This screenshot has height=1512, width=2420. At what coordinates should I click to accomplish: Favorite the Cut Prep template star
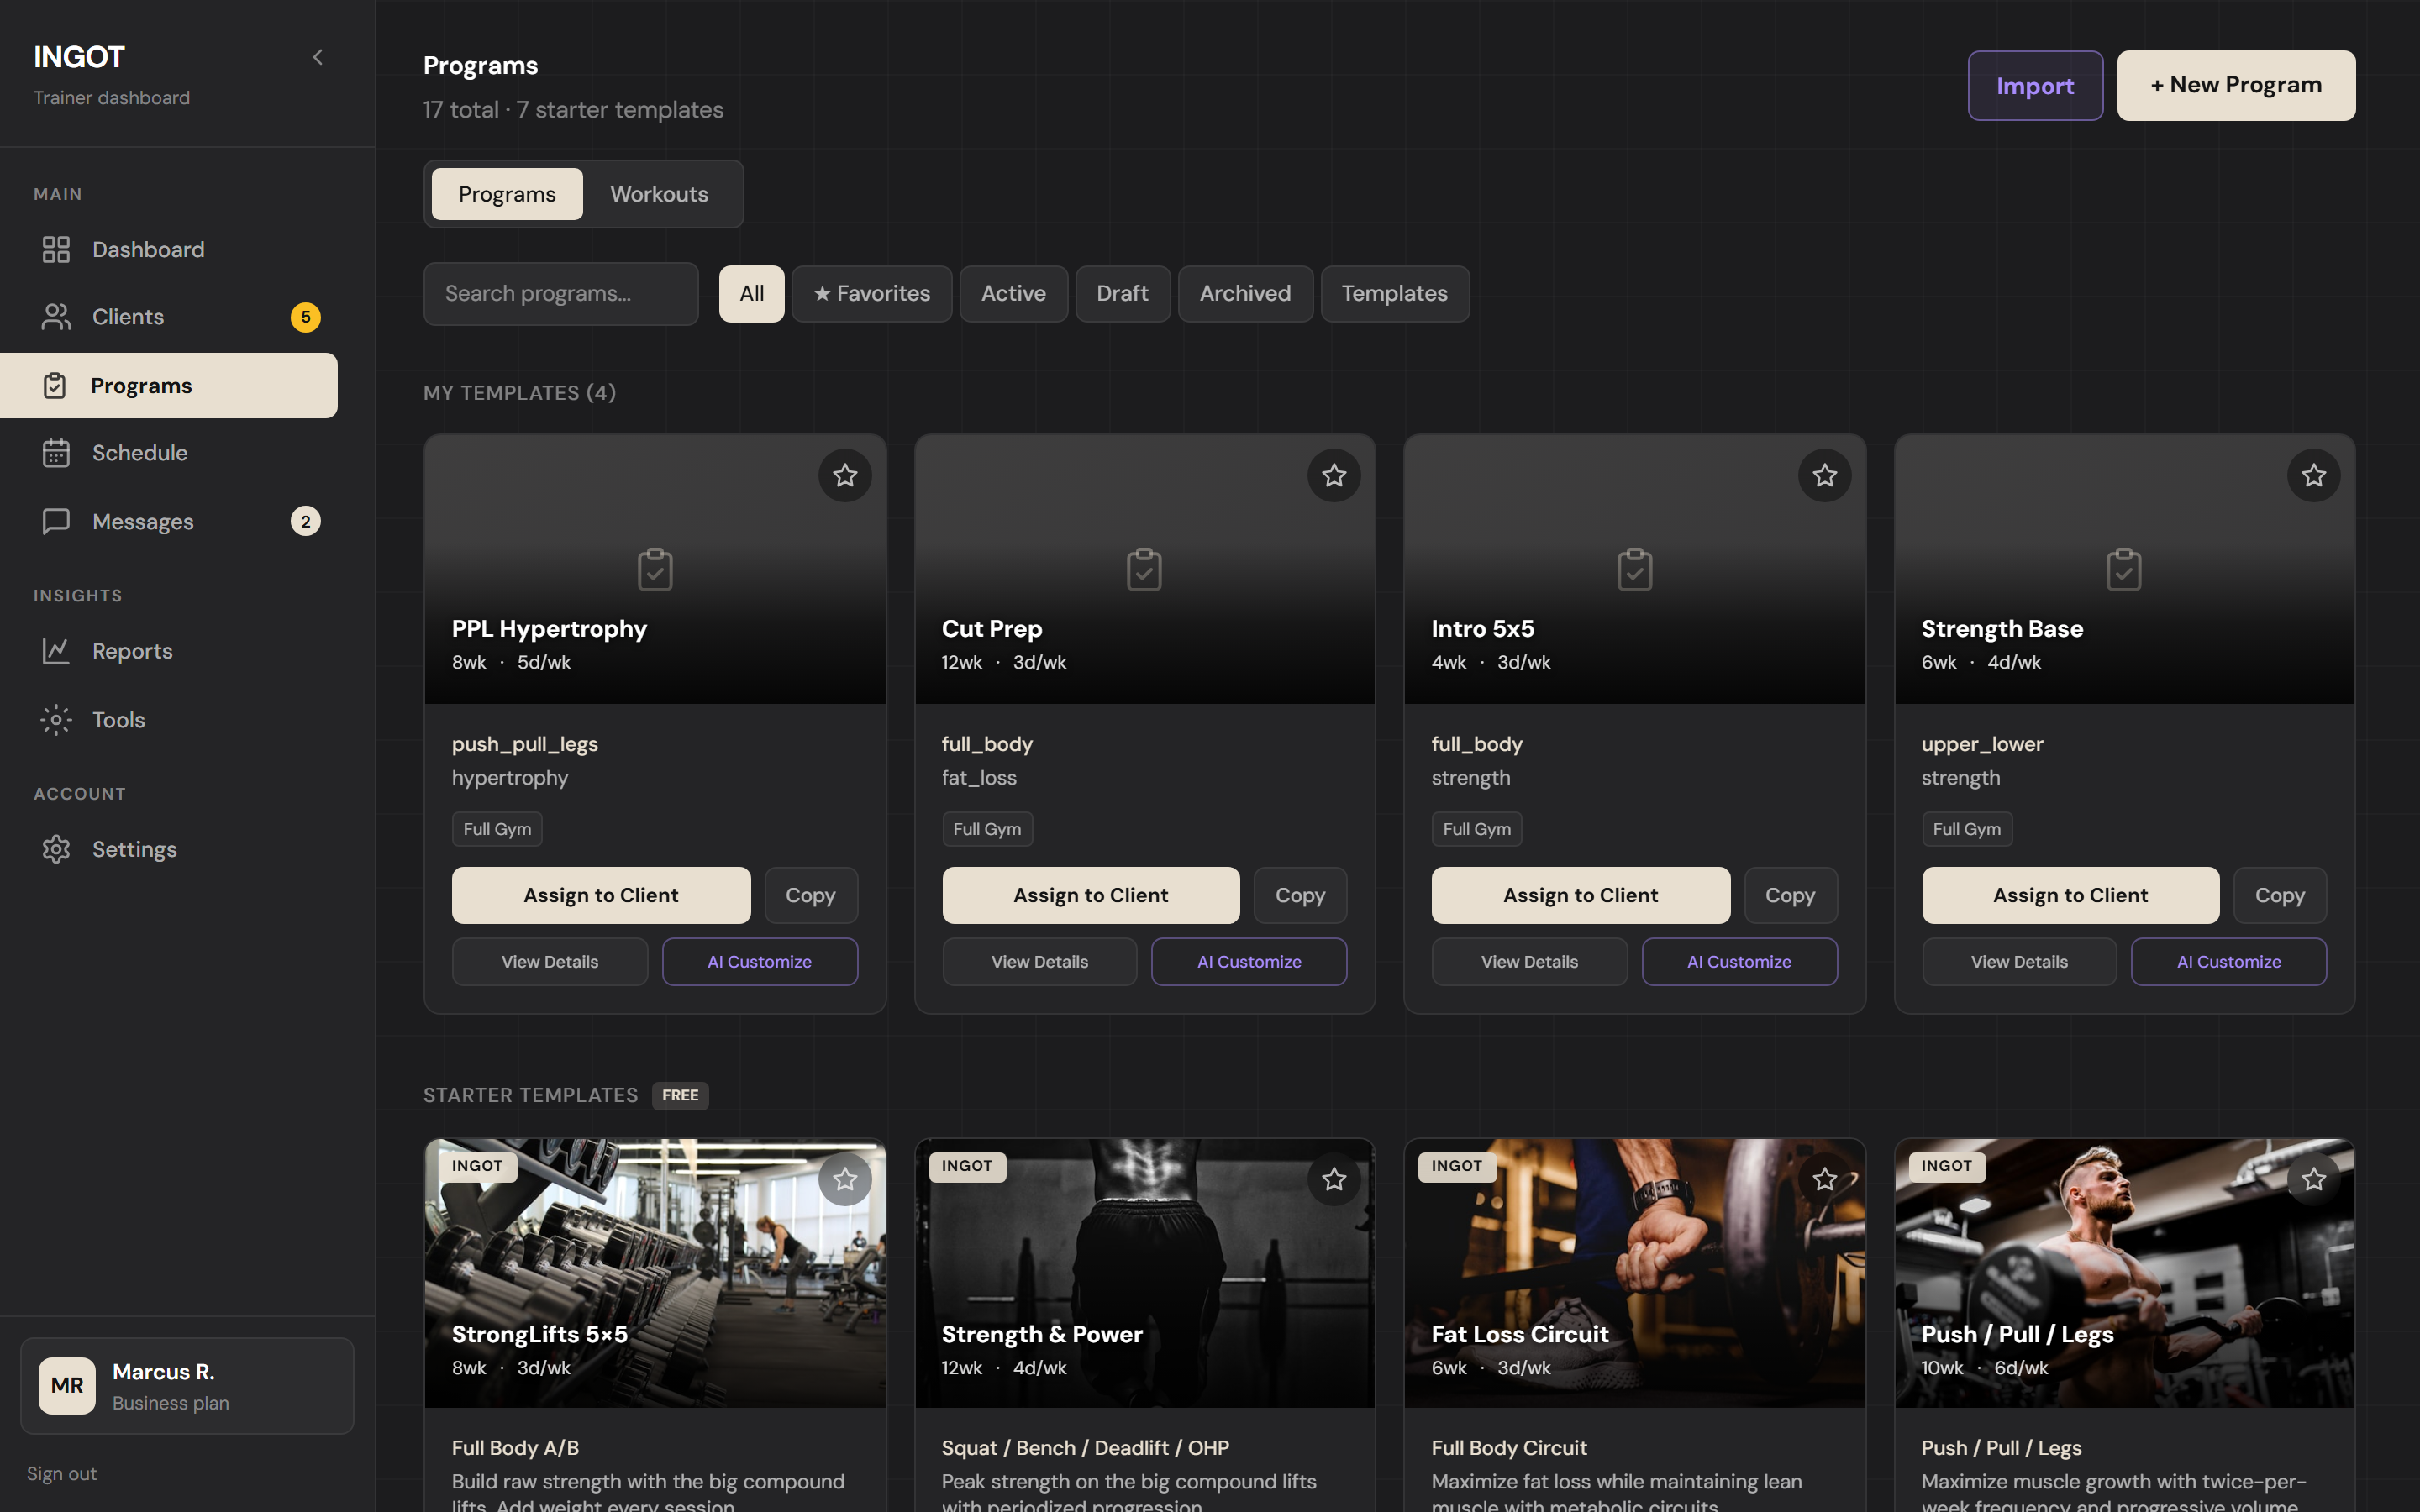click(x=1334, y=475)
